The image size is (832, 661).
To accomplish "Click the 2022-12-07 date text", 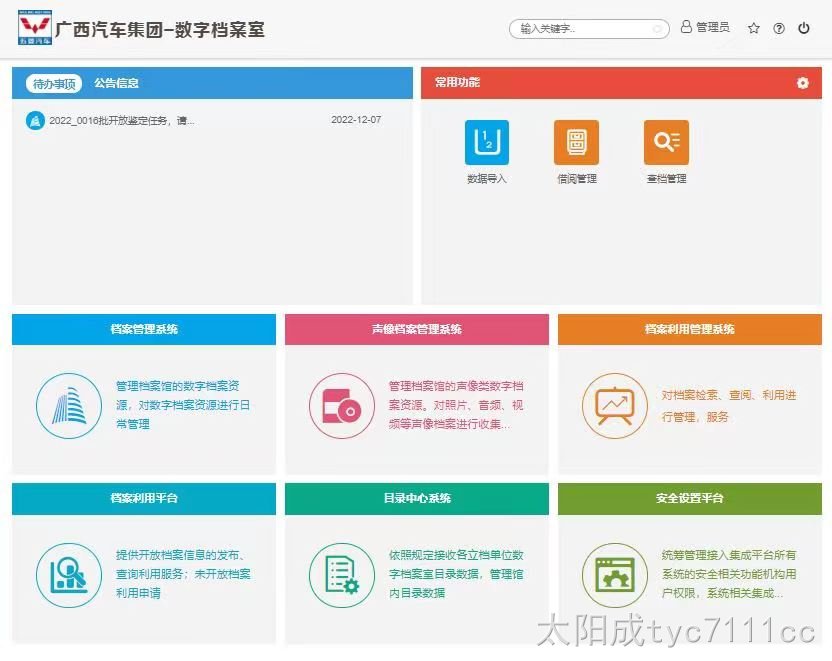I will (x=356, y=120).
